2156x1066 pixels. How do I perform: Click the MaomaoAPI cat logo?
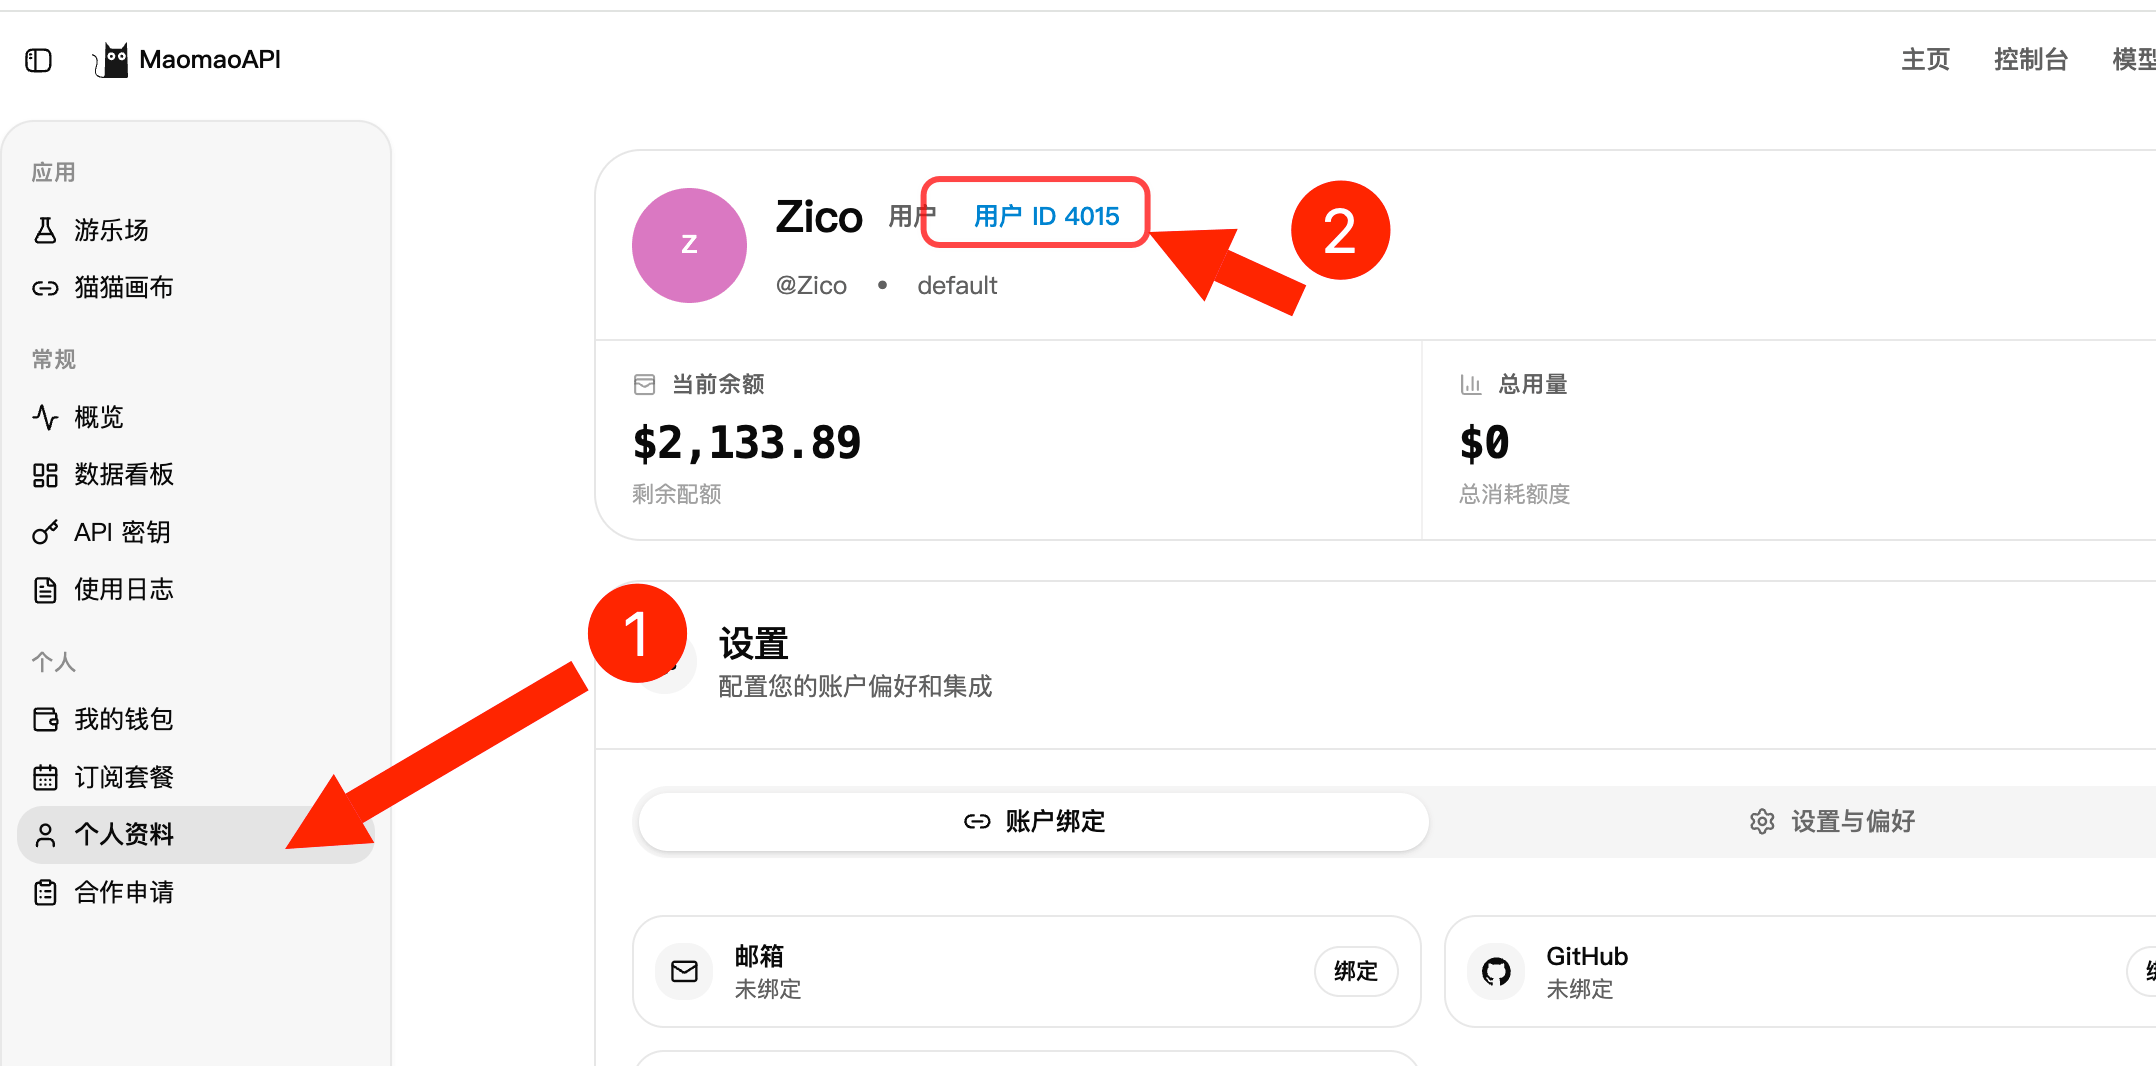111,60
